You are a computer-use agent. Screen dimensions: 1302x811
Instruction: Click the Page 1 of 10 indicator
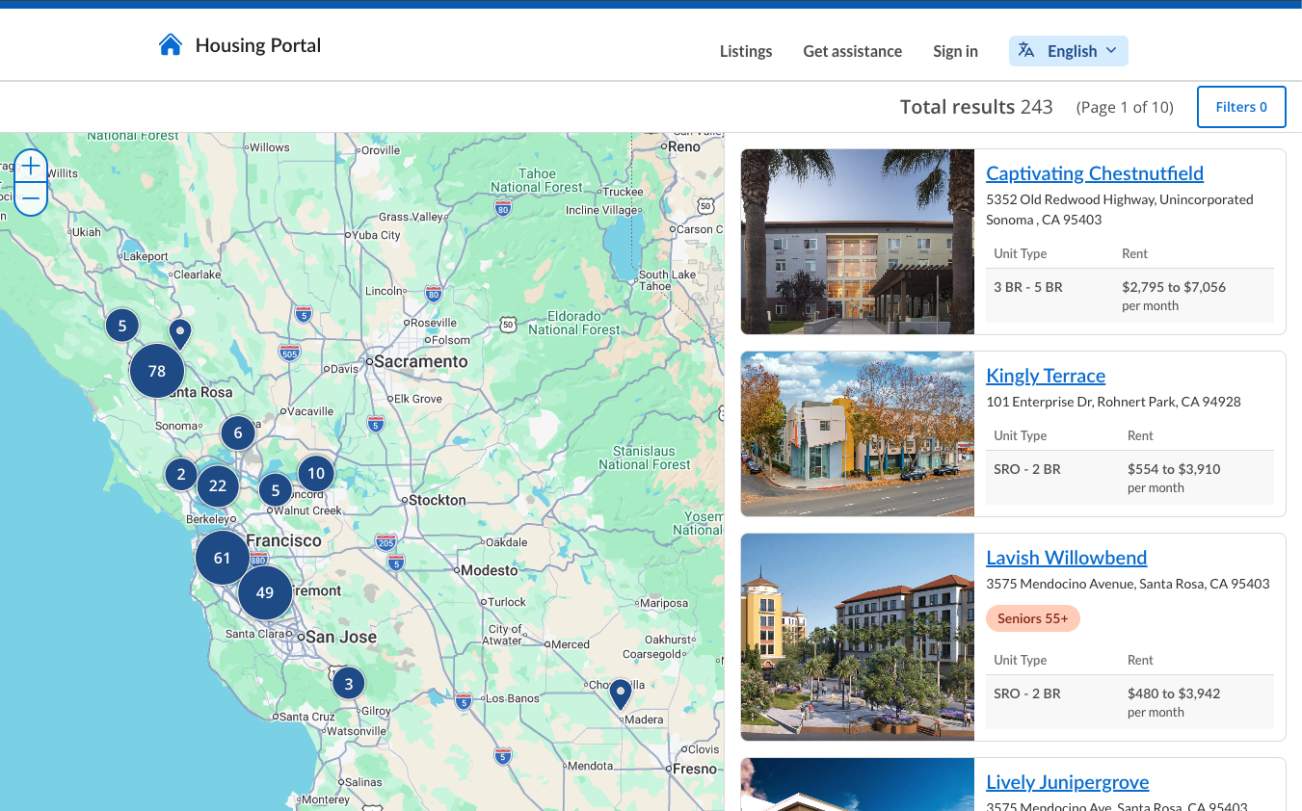point(1125,107)
